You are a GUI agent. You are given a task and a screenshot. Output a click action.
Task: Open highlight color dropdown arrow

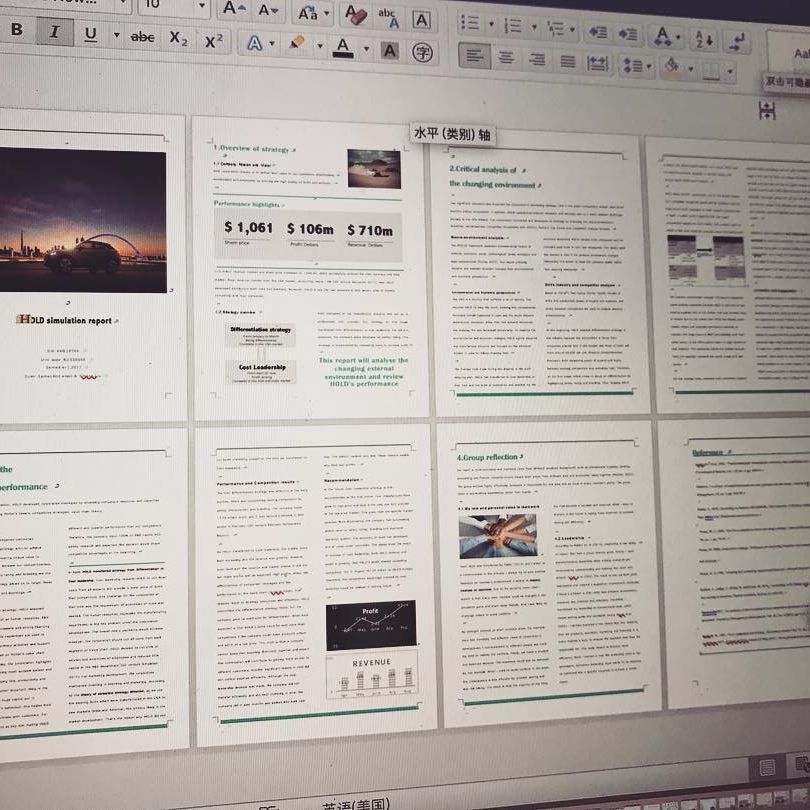click(x=320, y=46)
